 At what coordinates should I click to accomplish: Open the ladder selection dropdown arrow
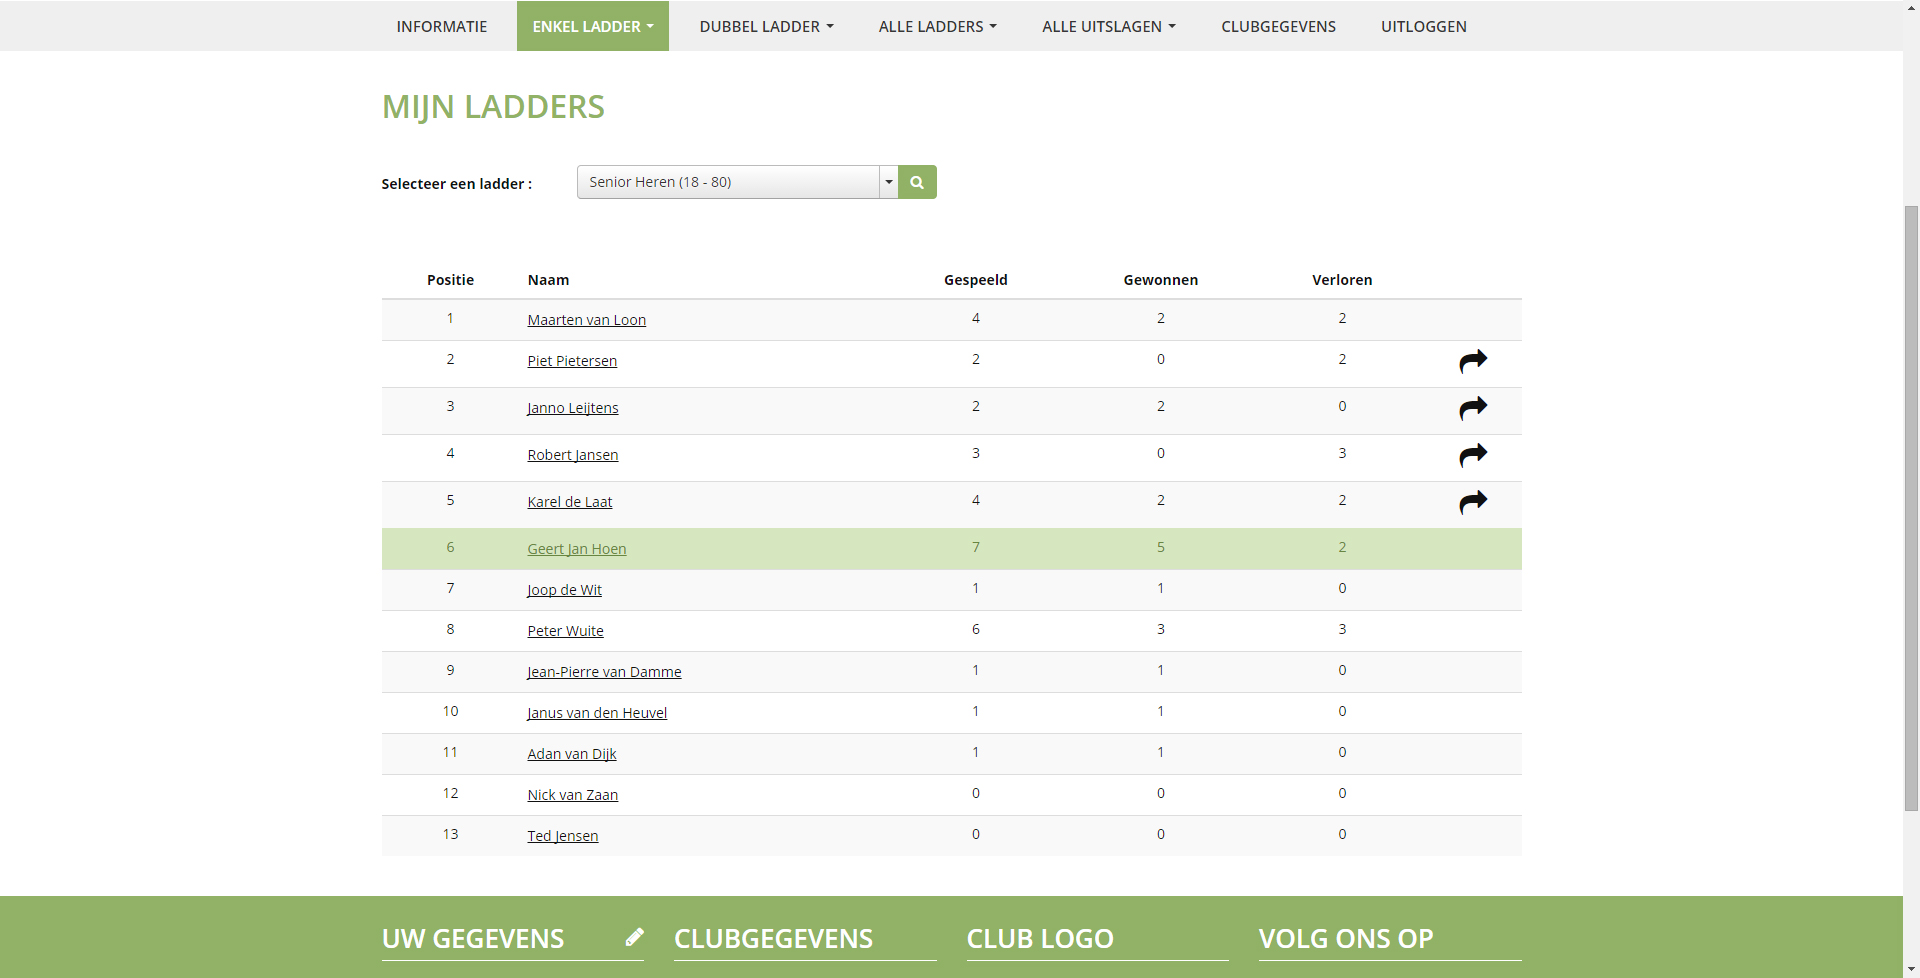tap(888, 182)
